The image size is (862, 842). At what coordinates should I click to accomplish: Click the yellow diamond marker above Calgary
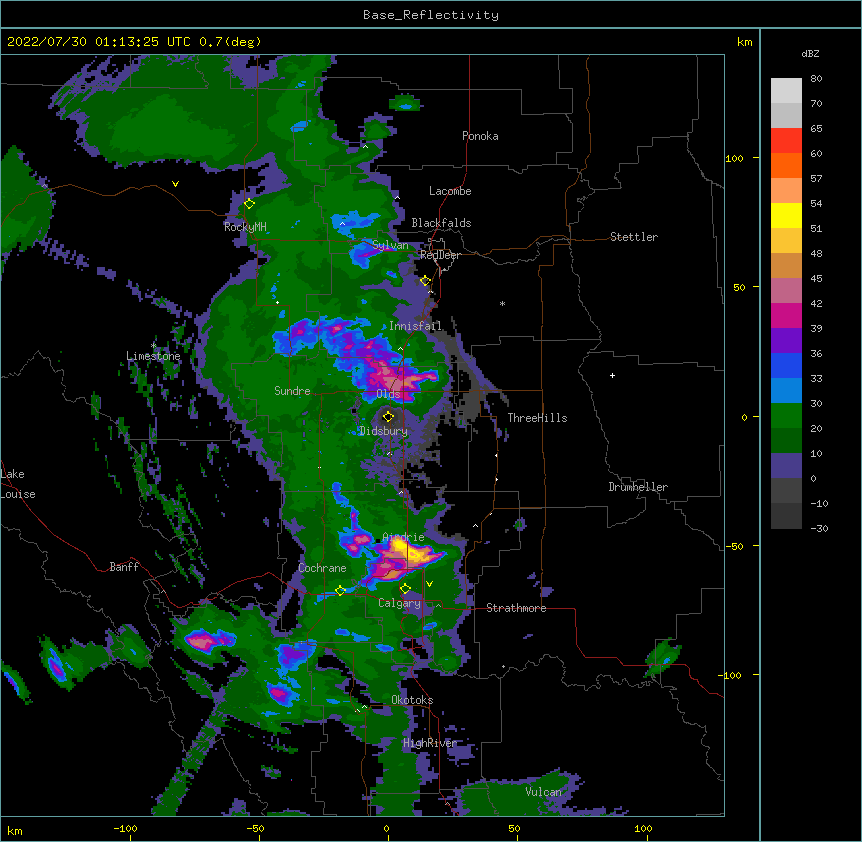pyautogui.click(x=405, y=589)
